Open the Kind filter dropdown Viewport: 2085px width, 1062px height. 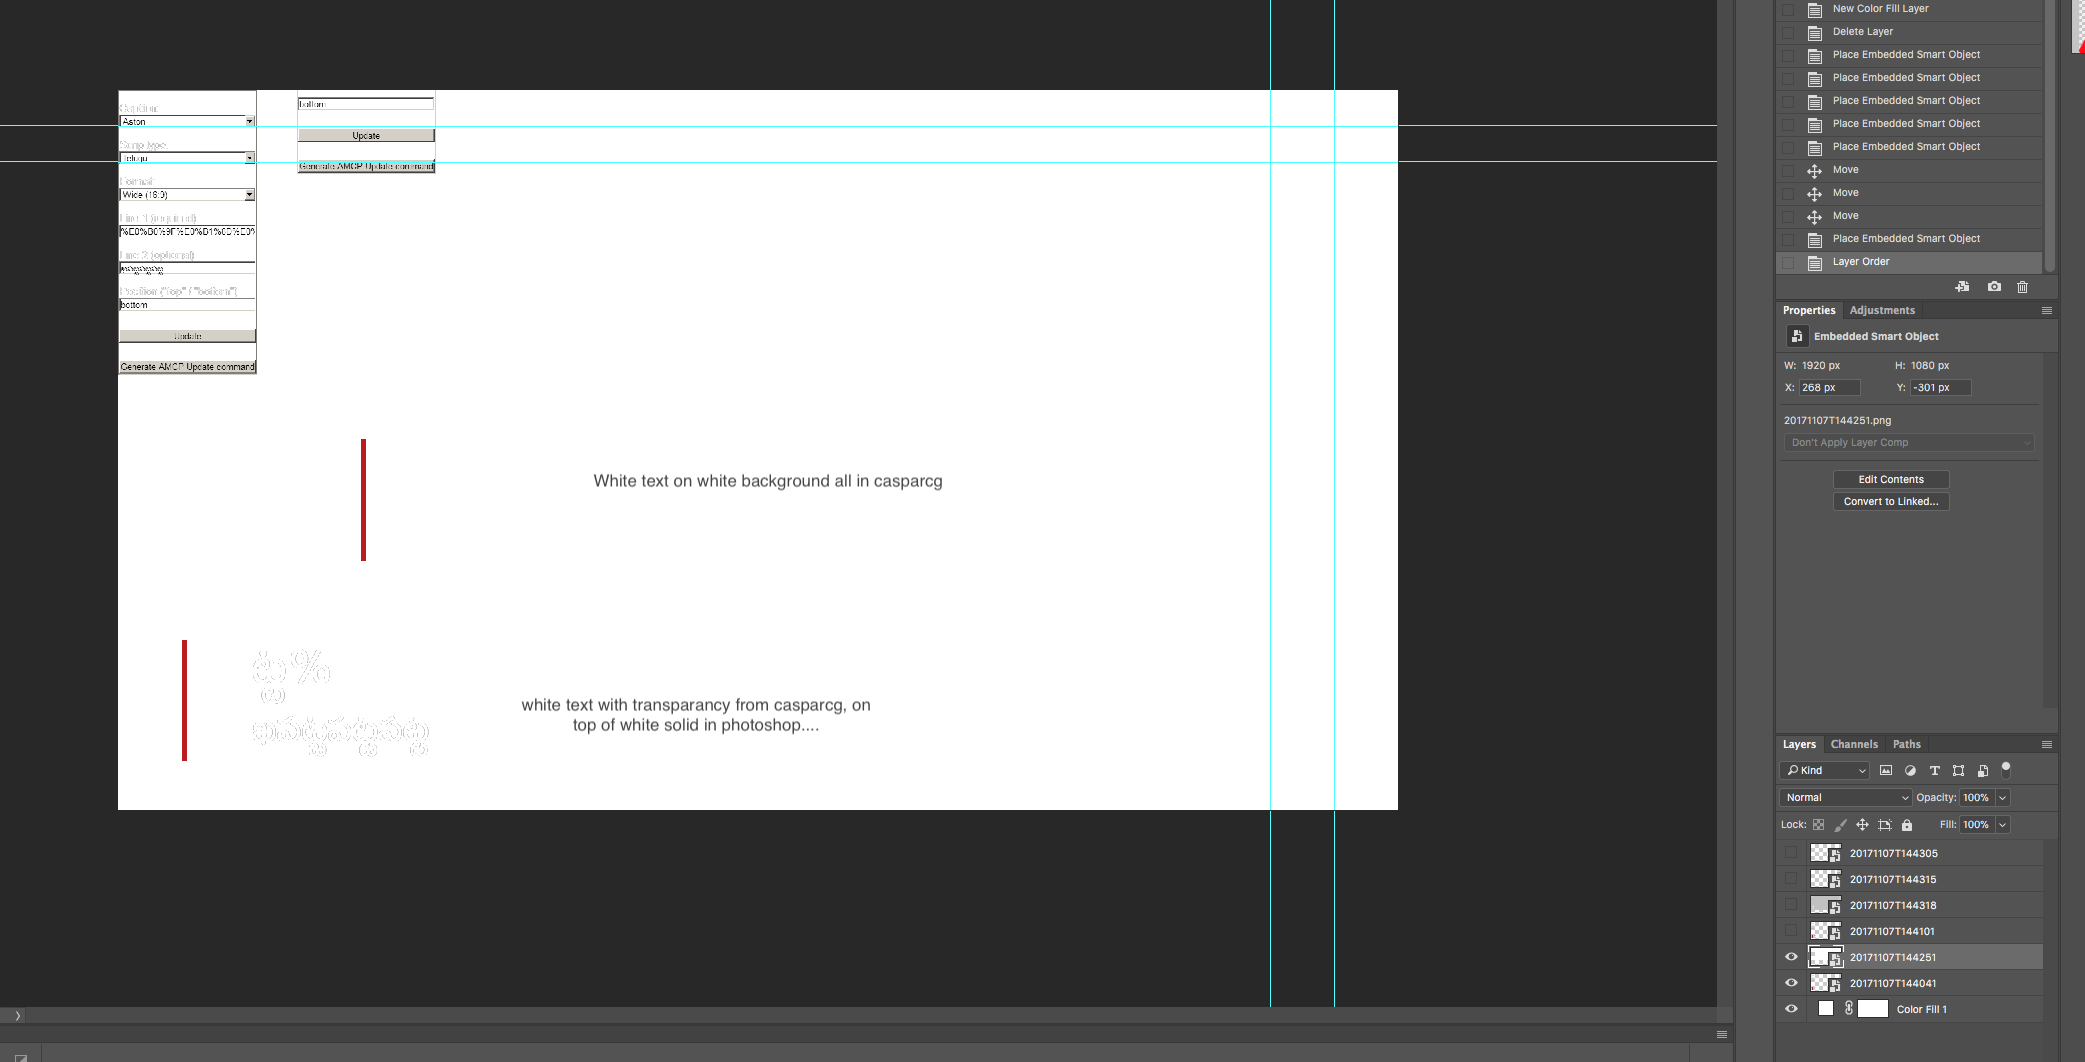click(x=1822, y=770)
